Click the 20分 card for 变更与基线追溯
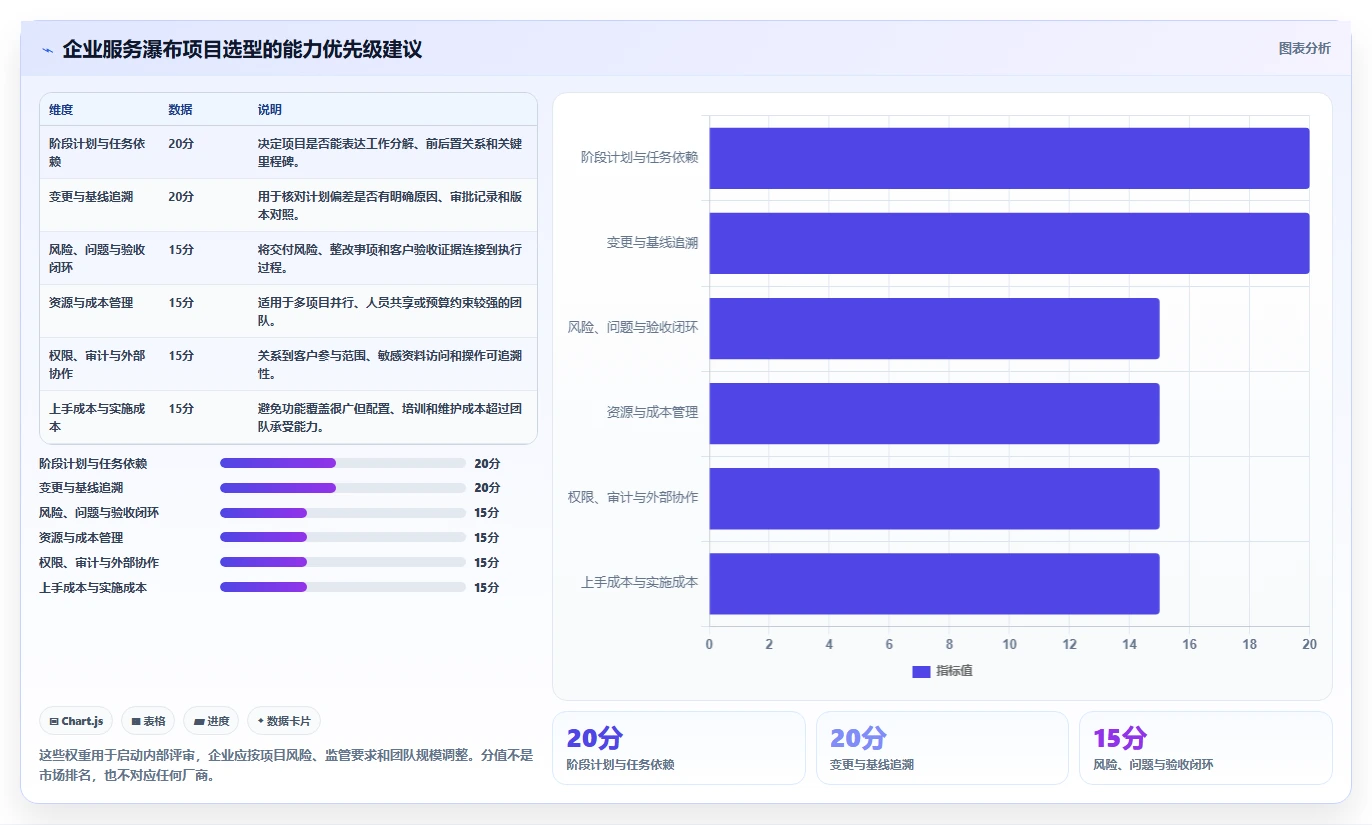Image resolution: width=1372 pixels, height=825 pixels. 942,748
